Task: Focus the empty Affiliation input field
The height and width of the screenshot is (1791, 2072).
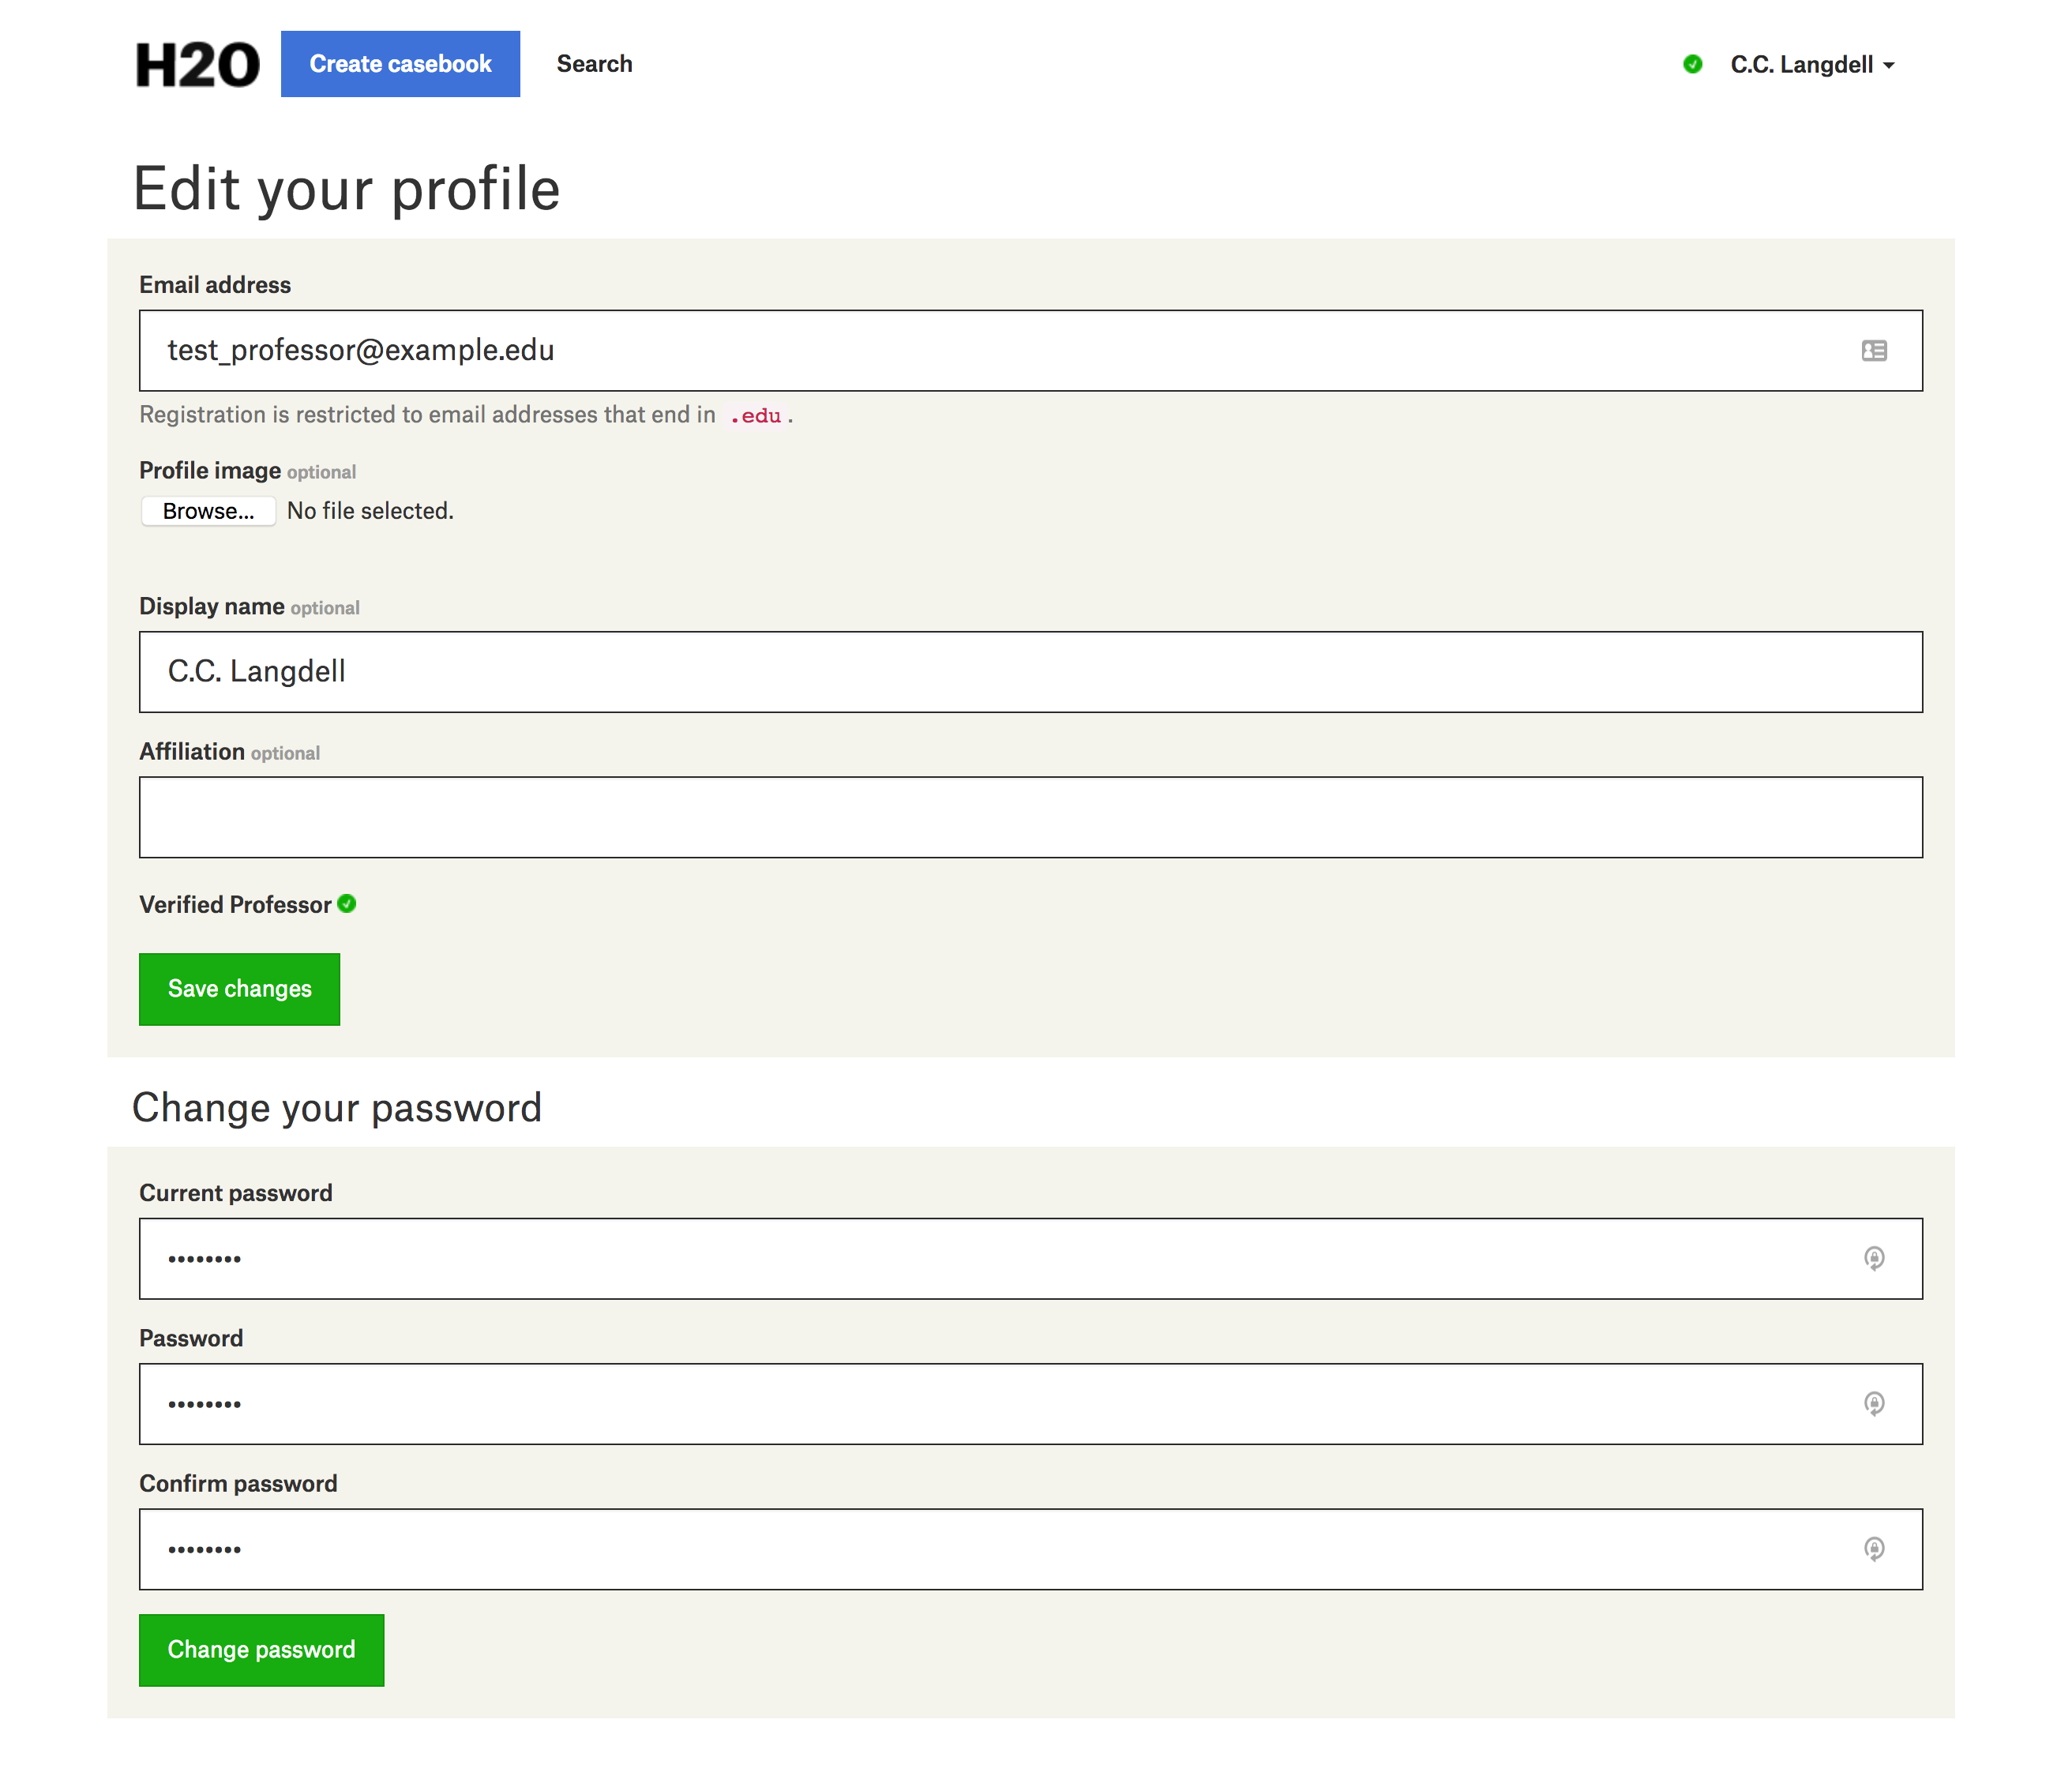Action: pyautogui.click(x=1030, y=817)
